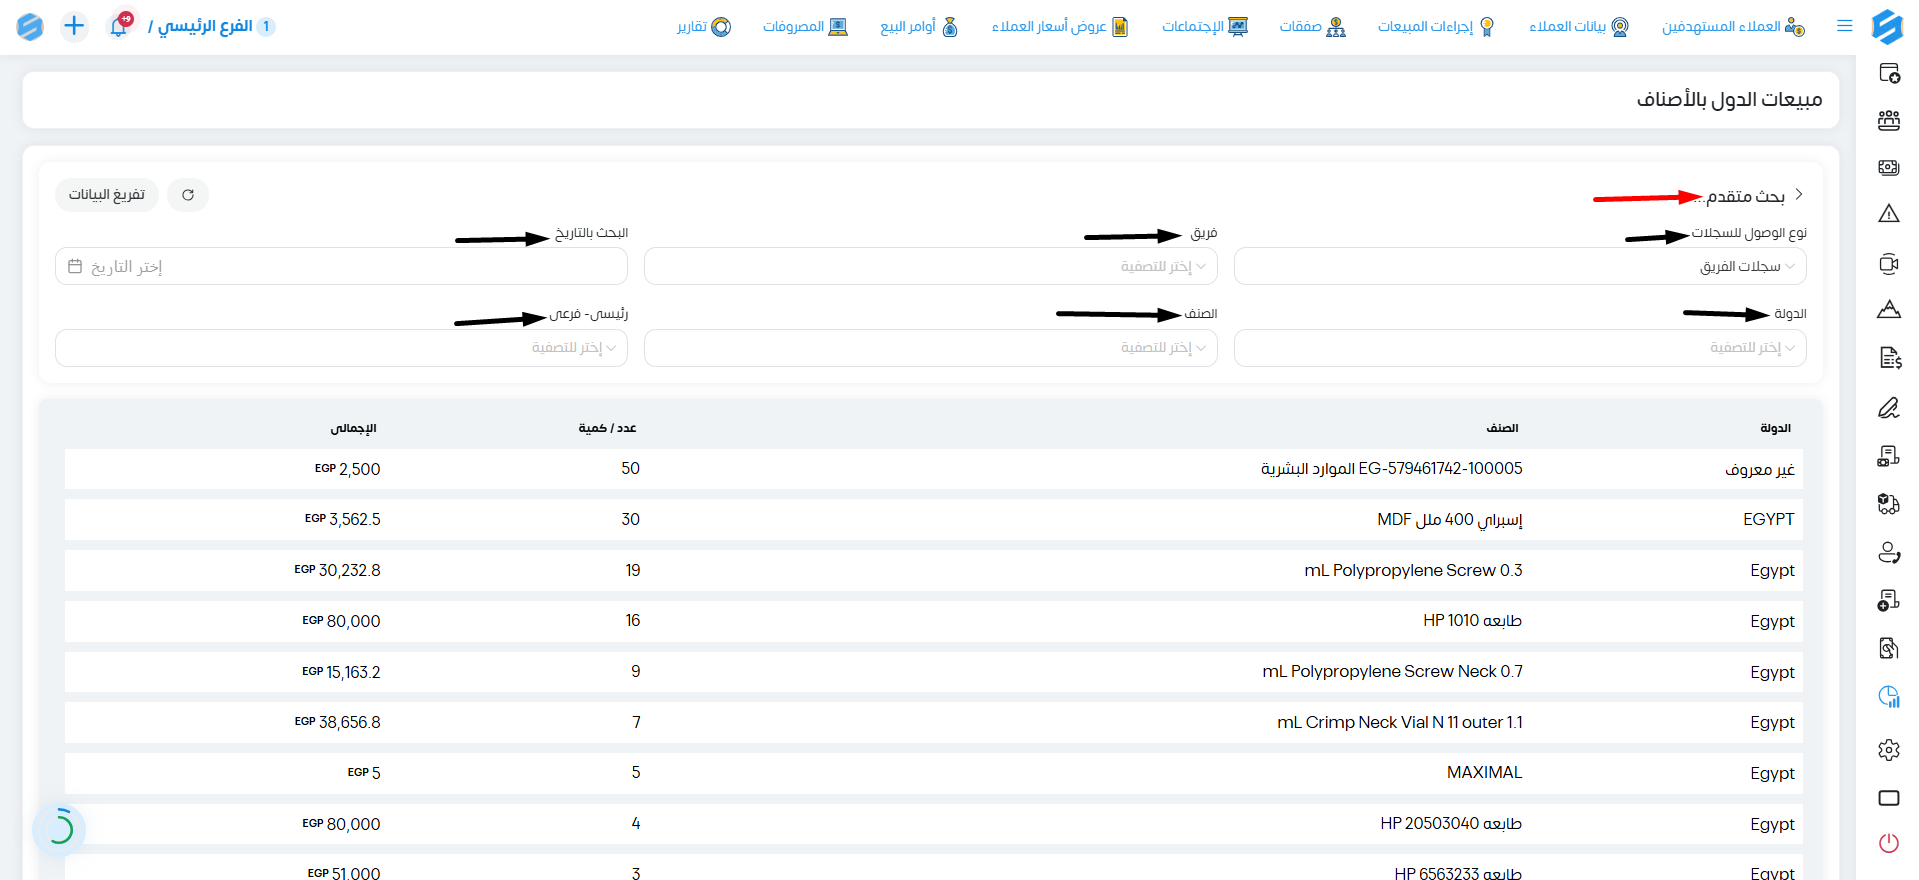Go to the صفقات menu item
The height and width of the screenshot is (880, 1919).
[x=1312, y=26]
